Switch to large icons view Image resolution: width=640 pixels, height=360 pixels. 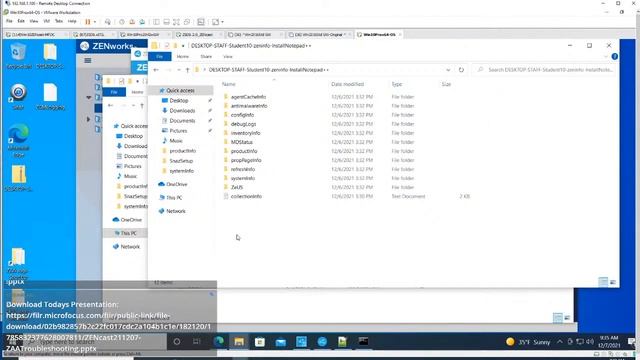tap(613, 282)
